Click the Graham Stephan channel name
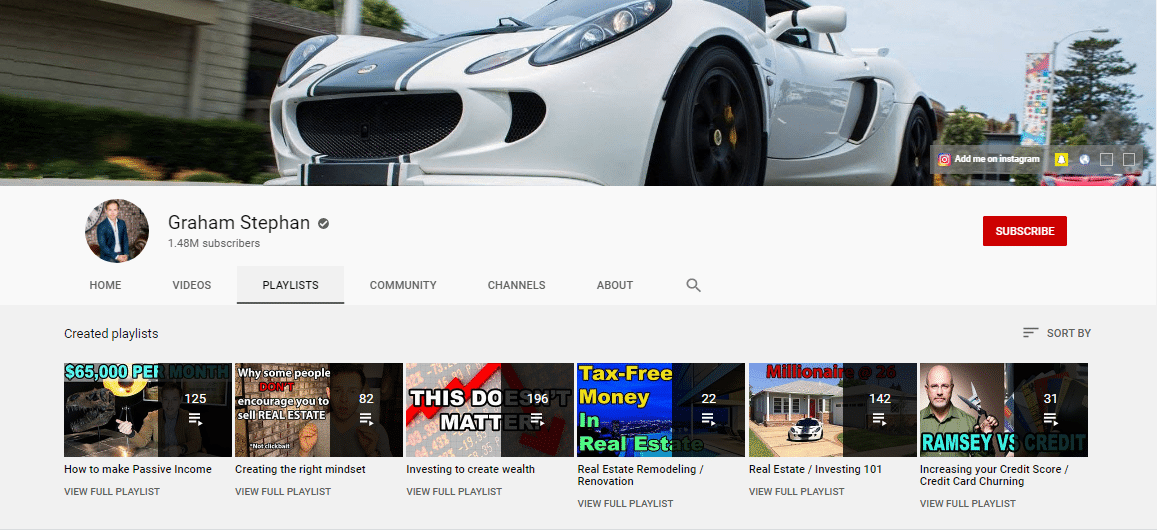This screenshot has height=531, width=1157. (239, 223)
